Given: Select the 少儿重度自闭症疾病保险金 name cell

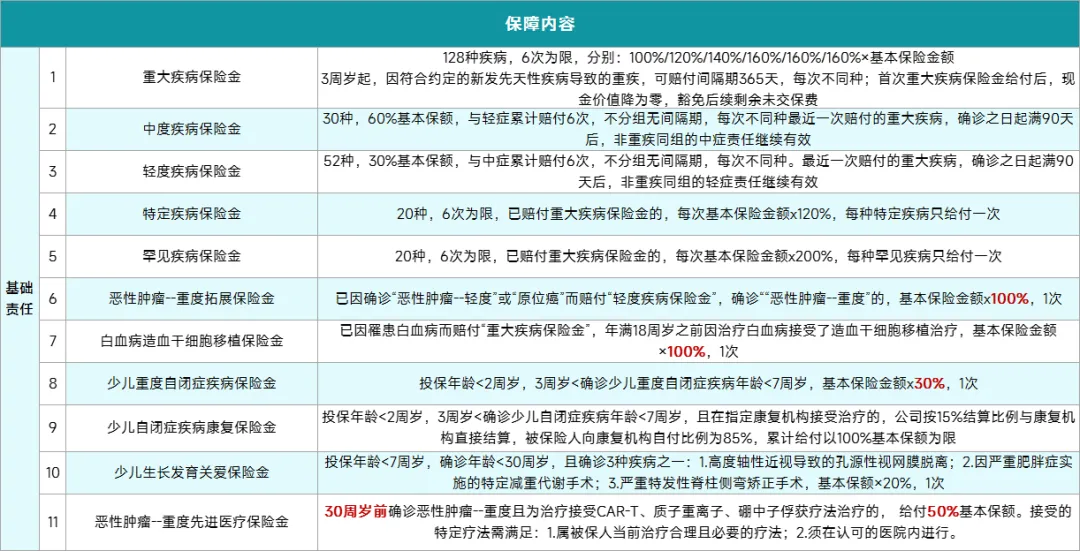Looking at the screenshot, I should pos(192,383).
